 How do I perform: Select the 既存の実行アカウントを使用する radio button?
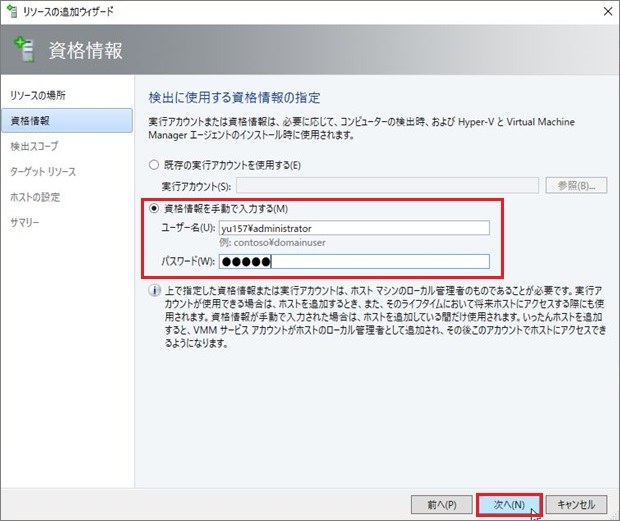coord(153,165)
